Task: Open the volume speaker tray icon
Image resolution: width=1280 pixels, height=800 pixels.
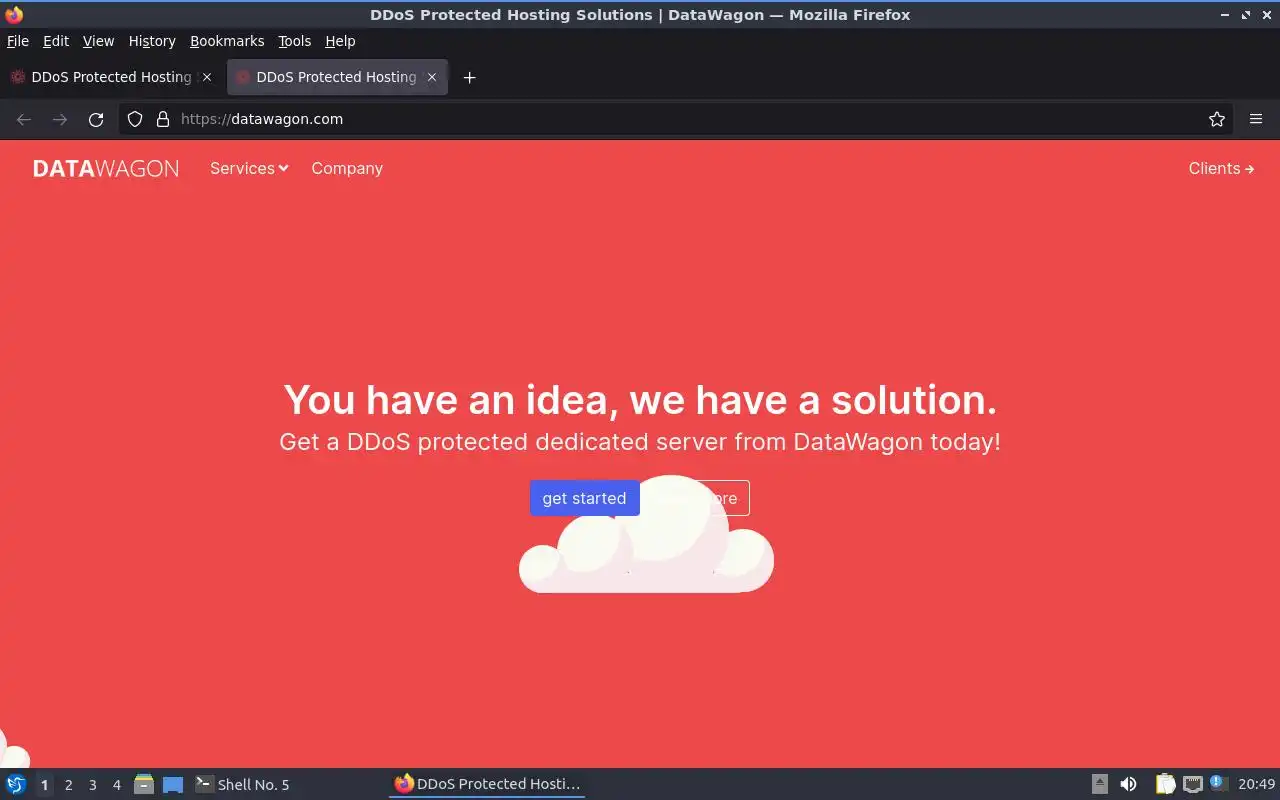Action: [1128, 784]
